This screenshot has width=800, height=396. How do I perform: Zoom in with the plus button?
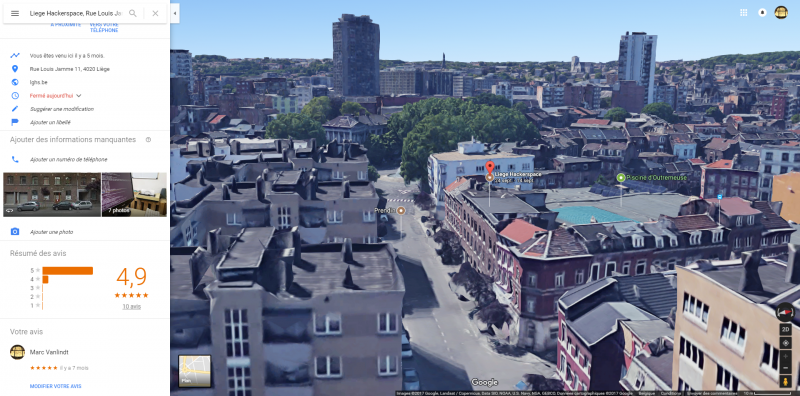[x=785, y=356]
